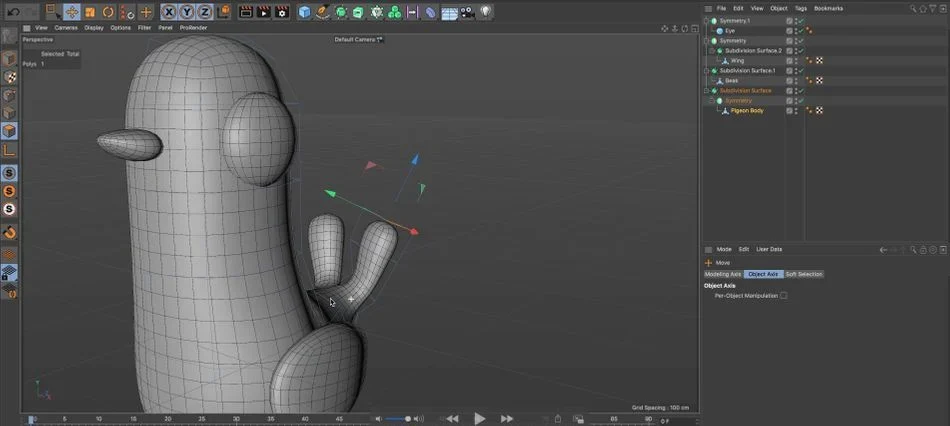The image size is (950, 426).
Task: Open the ProRender menu
Action: click(193, 28)
